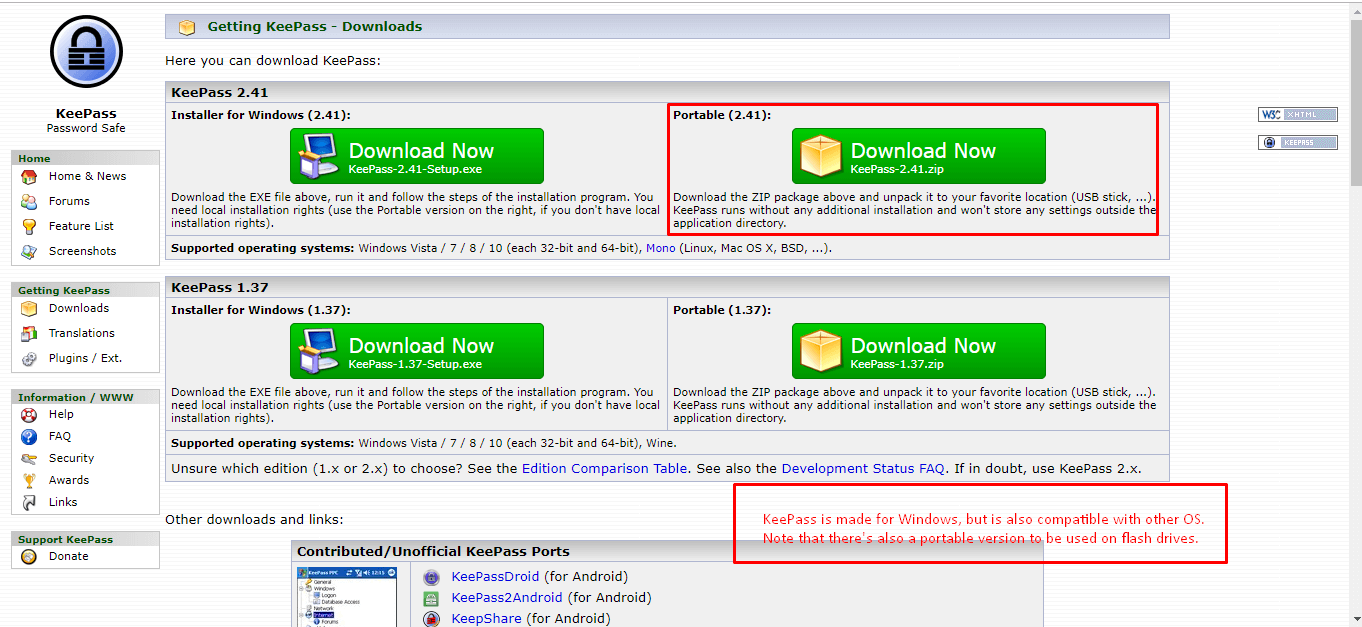Select Downloads in Getting KeePass menu

point(79,308)
